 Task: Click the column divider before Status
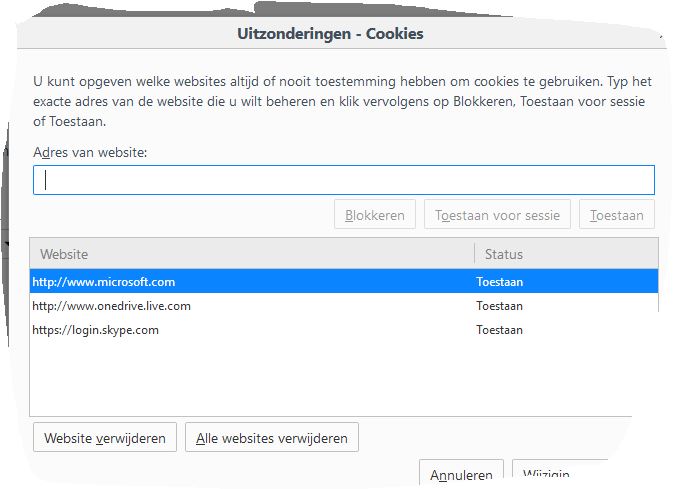[x=474, y=253]
